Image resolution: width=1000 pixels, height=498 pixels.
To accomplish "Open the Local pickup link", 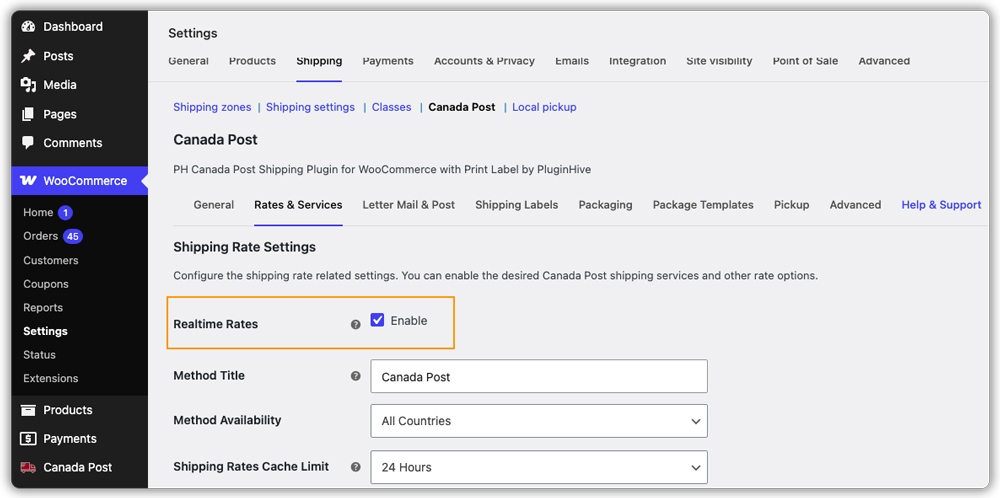I will 544,107.
